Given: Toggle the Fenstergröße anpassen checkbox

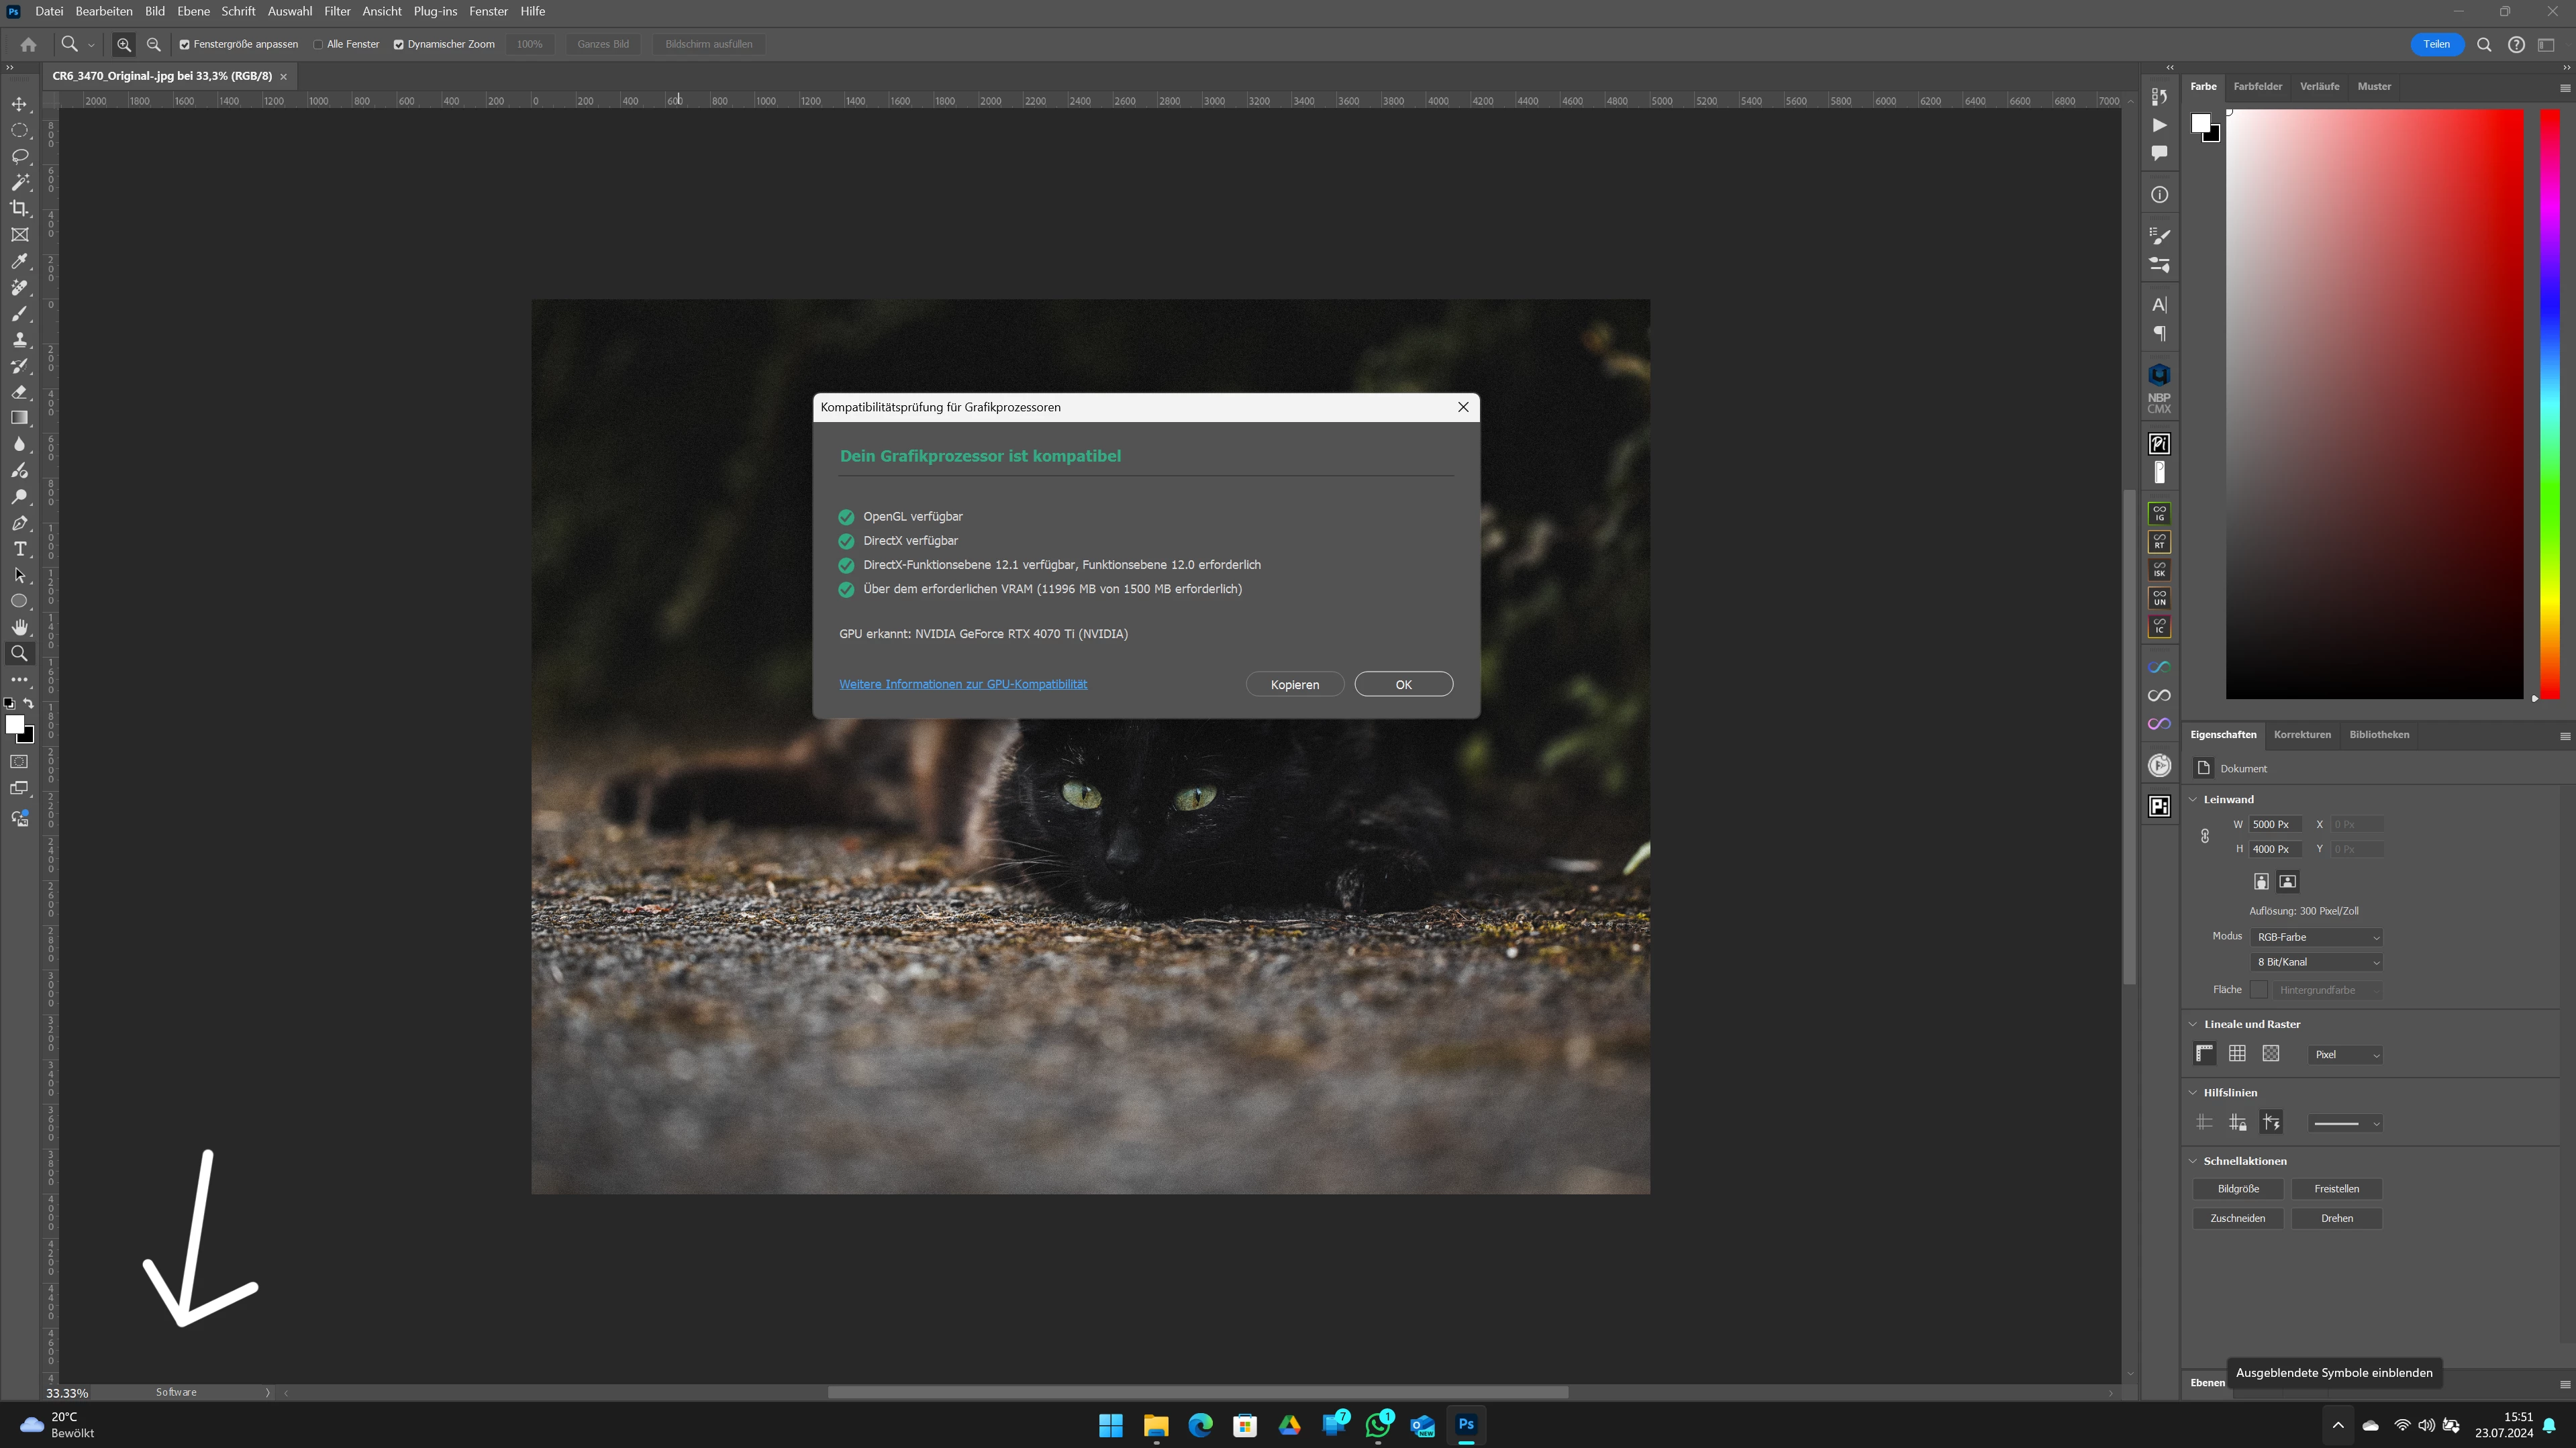Looking at the screenshot, I should click(184, 44).
